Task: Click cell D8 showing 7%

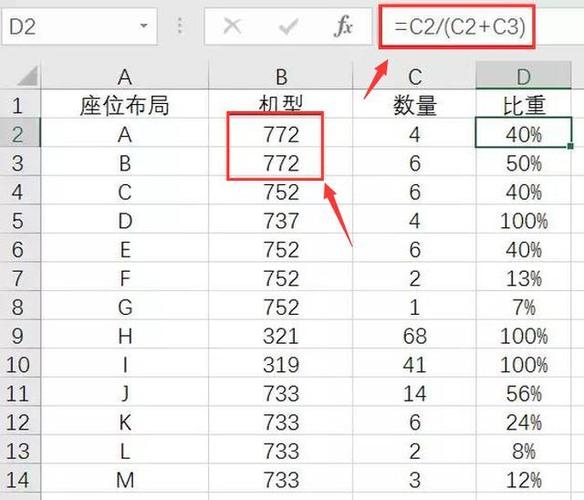Action: tap(523, 305)
